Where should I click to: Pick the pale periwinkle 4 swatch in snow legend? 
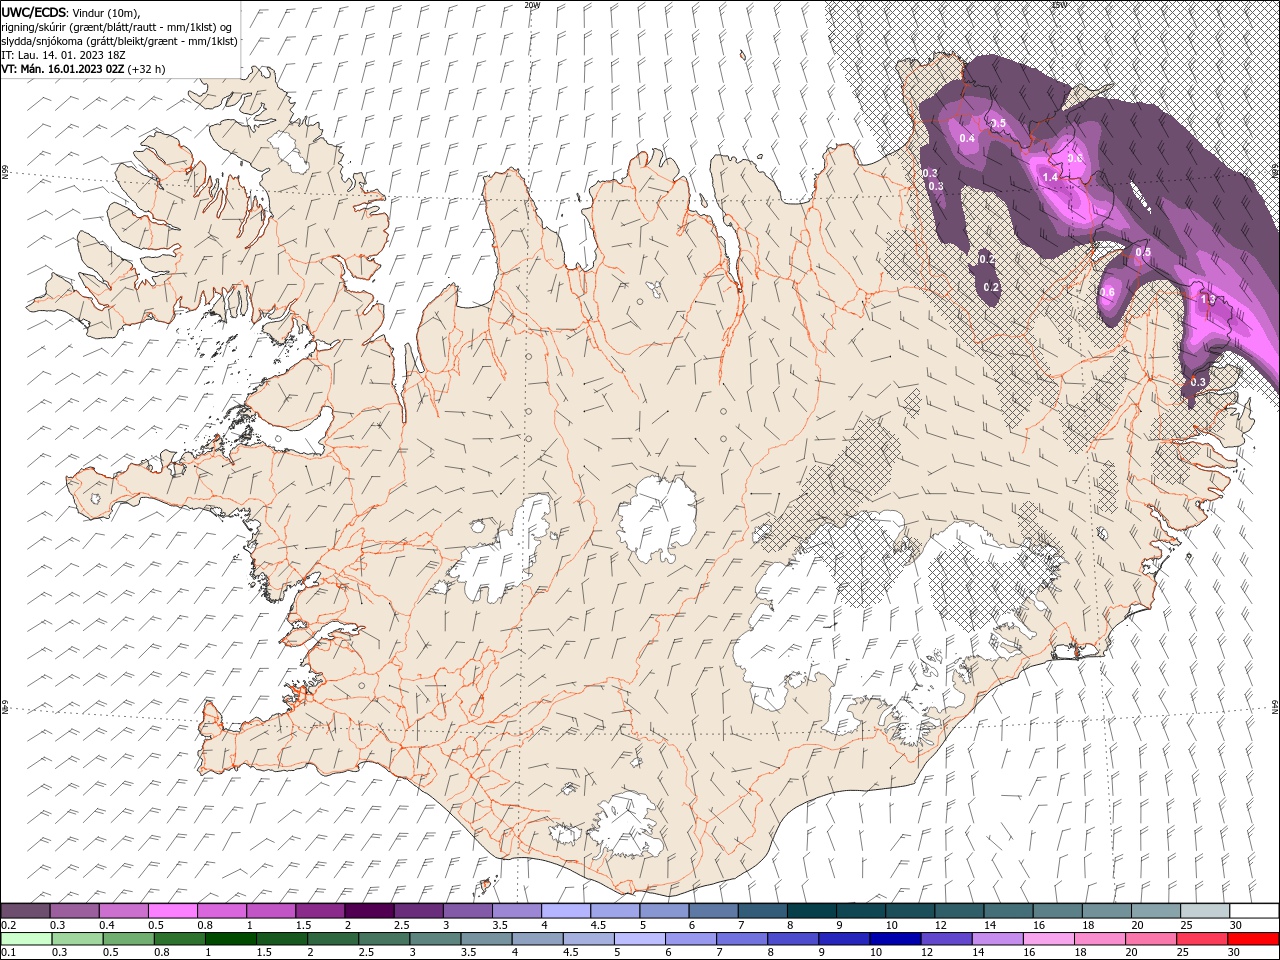pyautogui.click(x=566, y=911)
